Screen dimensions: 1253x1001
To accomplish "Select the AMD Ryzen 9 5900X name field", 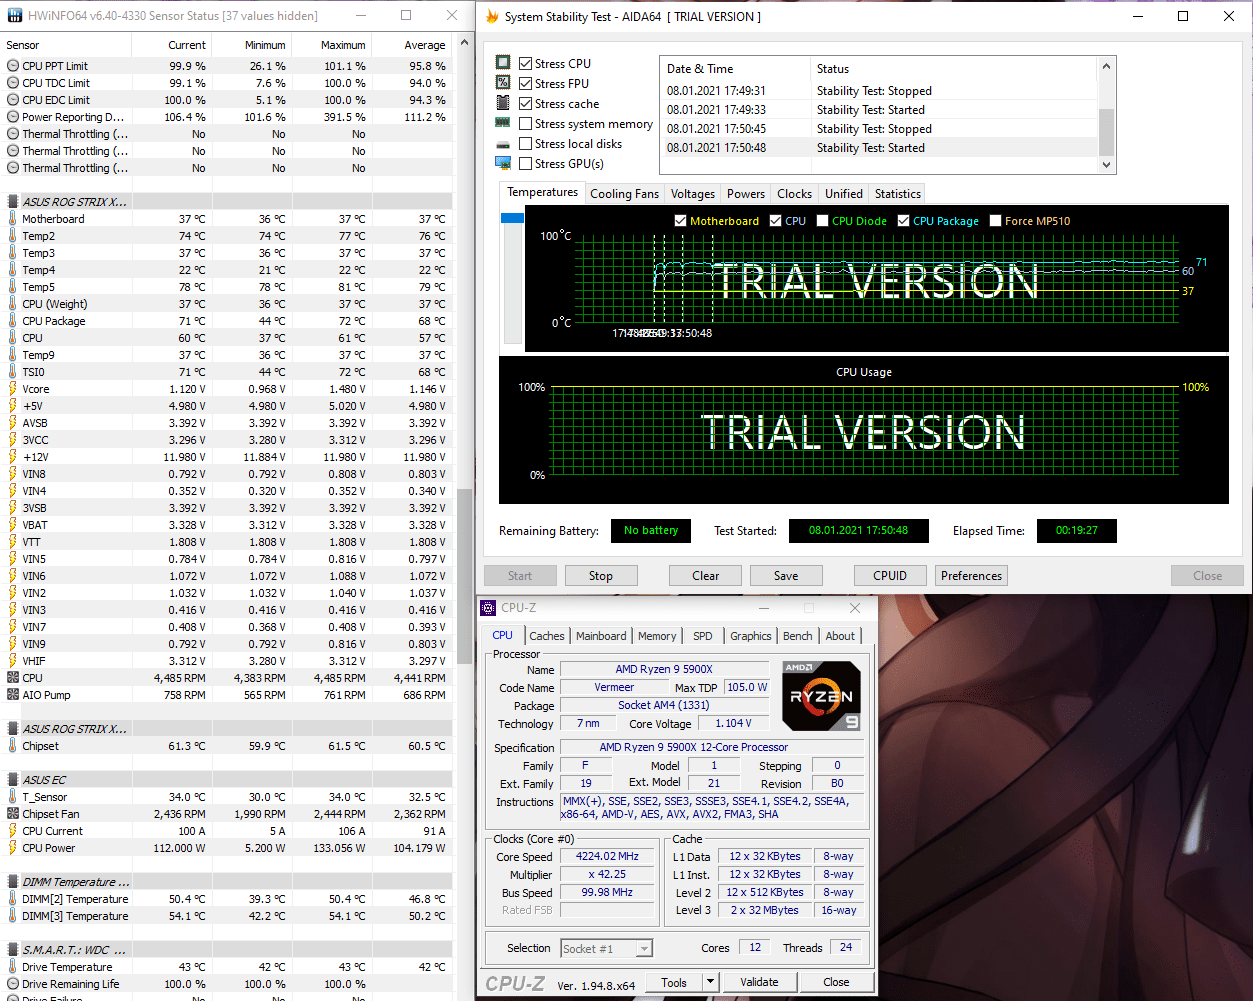I will [664, 669].
